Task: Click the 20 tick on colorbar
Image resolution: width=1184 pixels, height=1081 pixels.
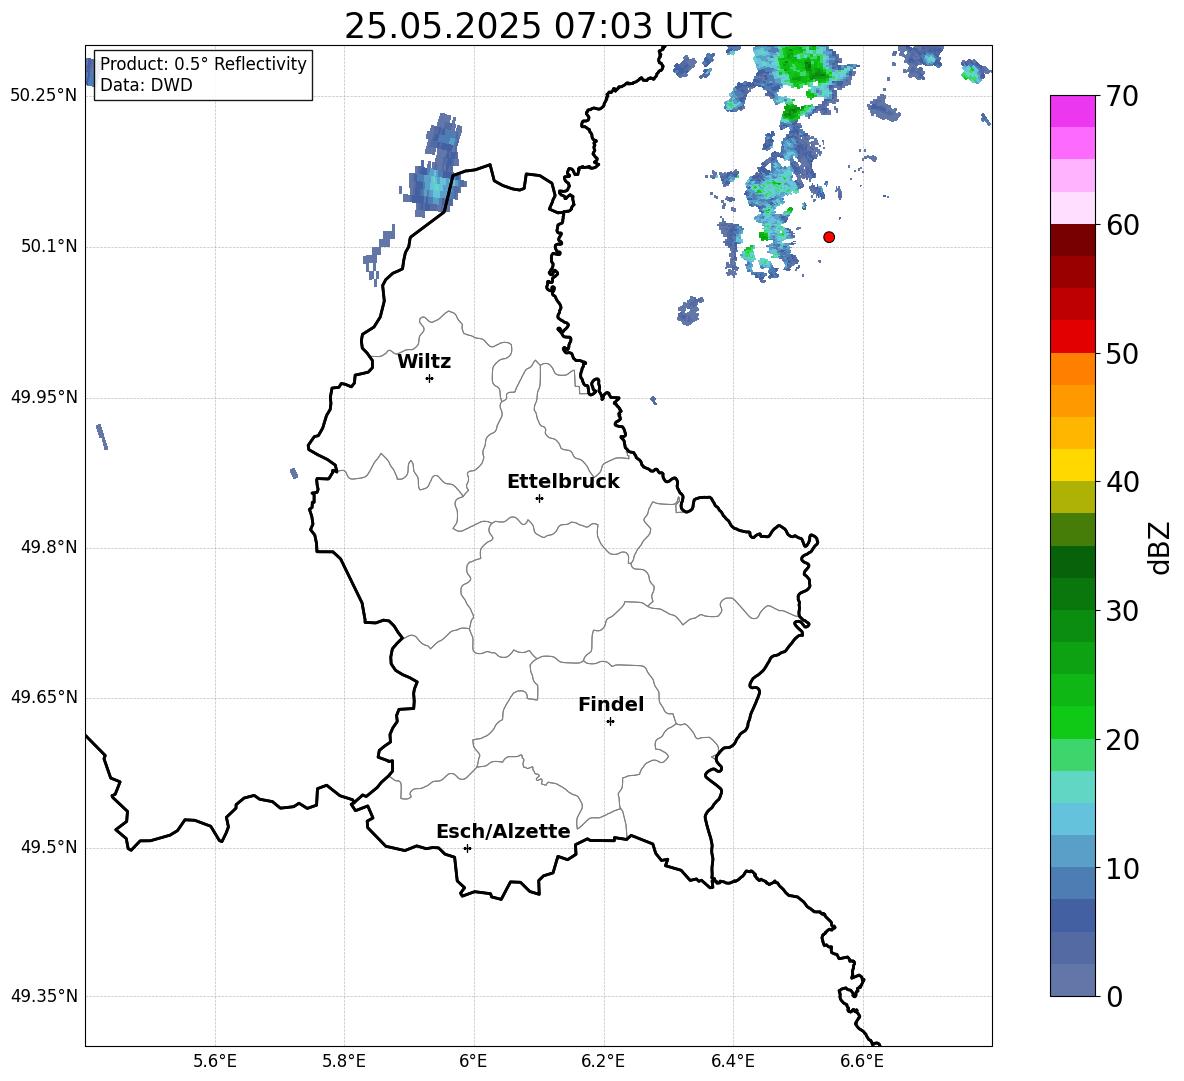Action: click(x=1121, y=740)
